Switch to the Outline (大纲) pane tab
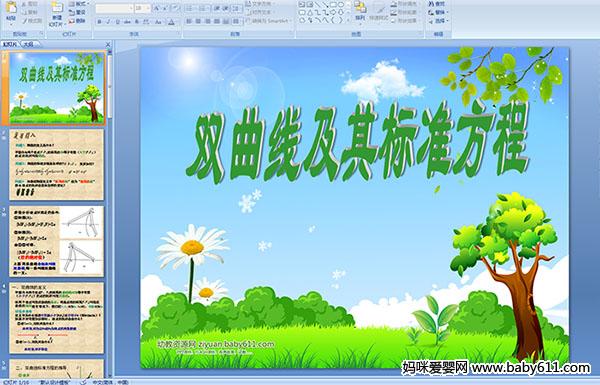The width and height of the screenshot is (600, 385). pyautogui.click(x=28, y=44)
